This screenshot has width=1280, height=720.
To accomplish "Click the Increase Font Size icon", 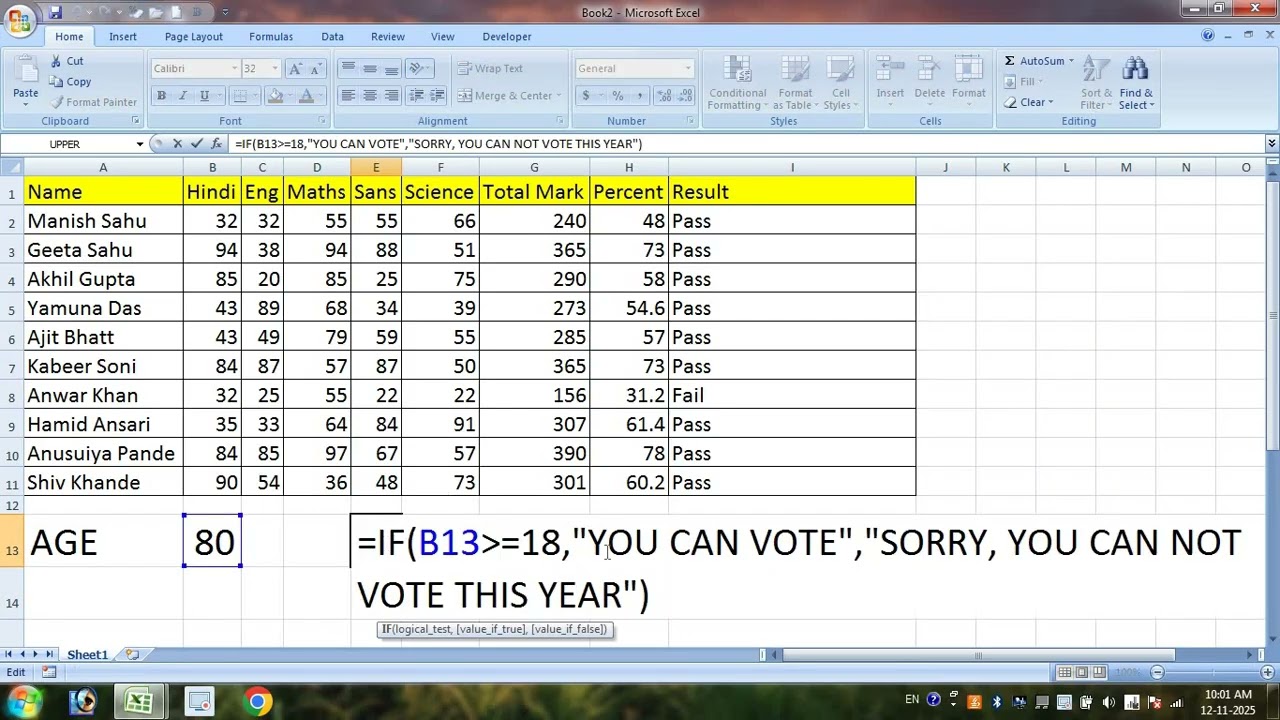I will pos(295,69).
